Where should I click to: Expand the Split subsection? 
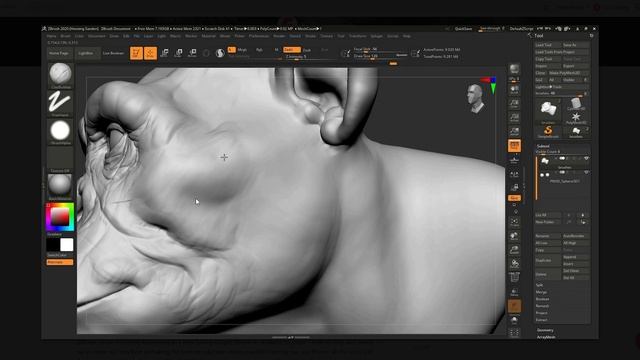click(540, 285)
